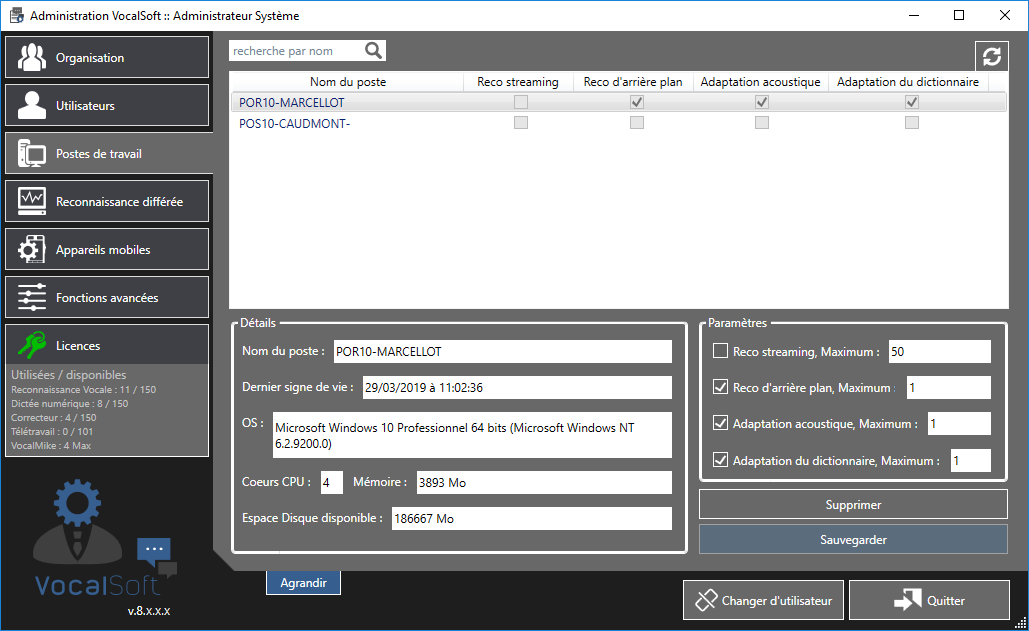1029x631 pixels.
Task: Click the Reconnaissance différée waveform icon
Action: (32, 201)
